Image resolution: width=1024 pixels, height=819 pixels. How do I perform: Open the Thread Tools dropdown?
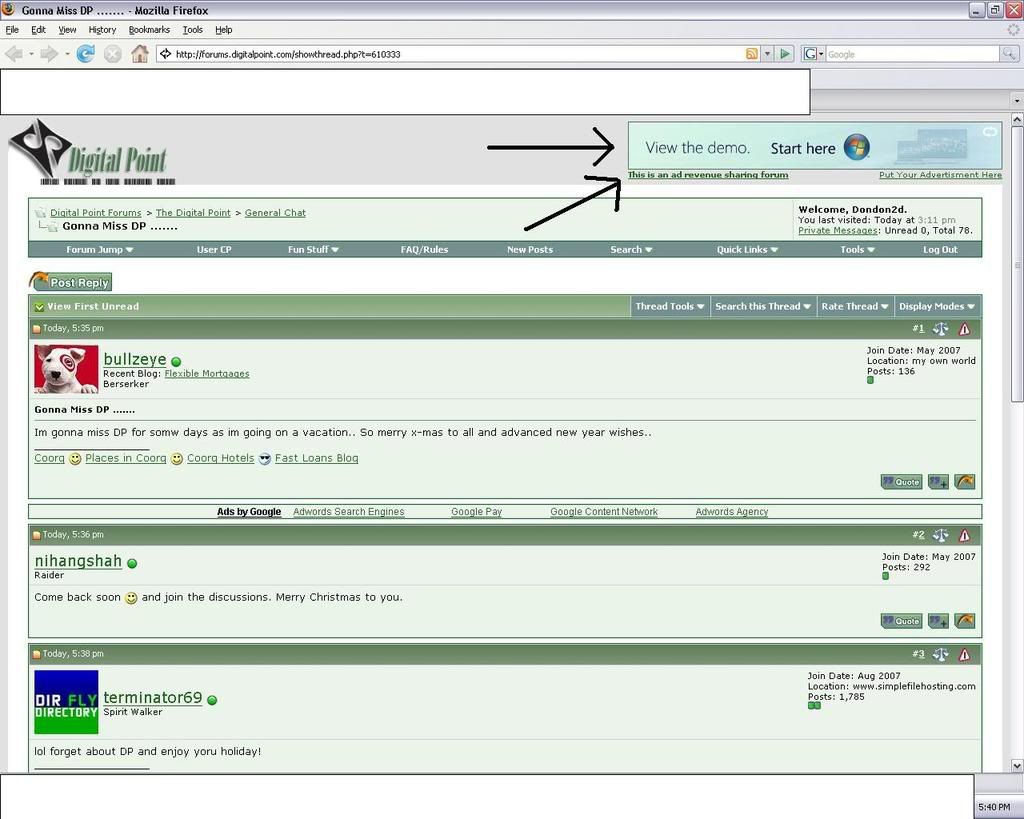tap(669, 307)
